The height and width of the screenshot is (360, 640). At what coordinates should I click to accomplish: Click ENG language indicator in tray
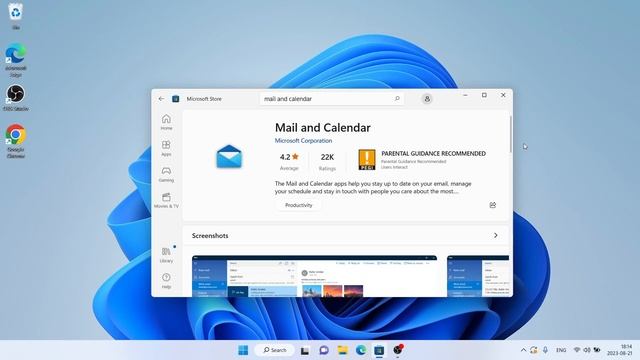point(561,350)
